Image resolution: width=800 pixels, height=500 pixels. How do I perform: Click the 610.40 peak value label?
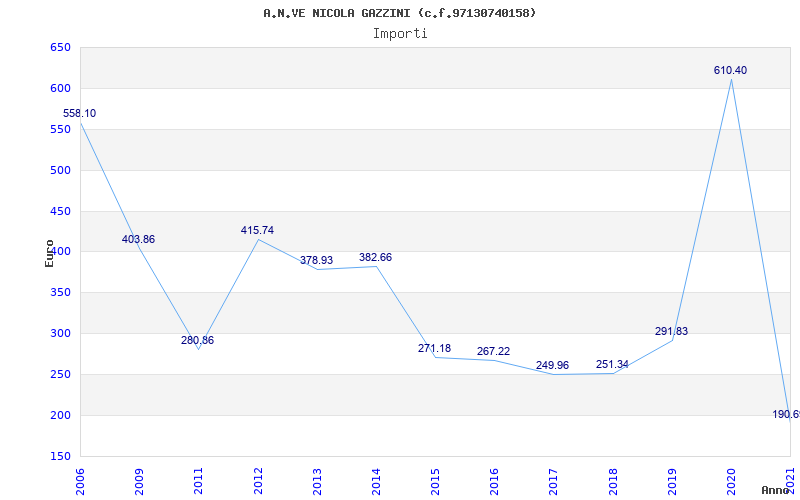point(730,70)
